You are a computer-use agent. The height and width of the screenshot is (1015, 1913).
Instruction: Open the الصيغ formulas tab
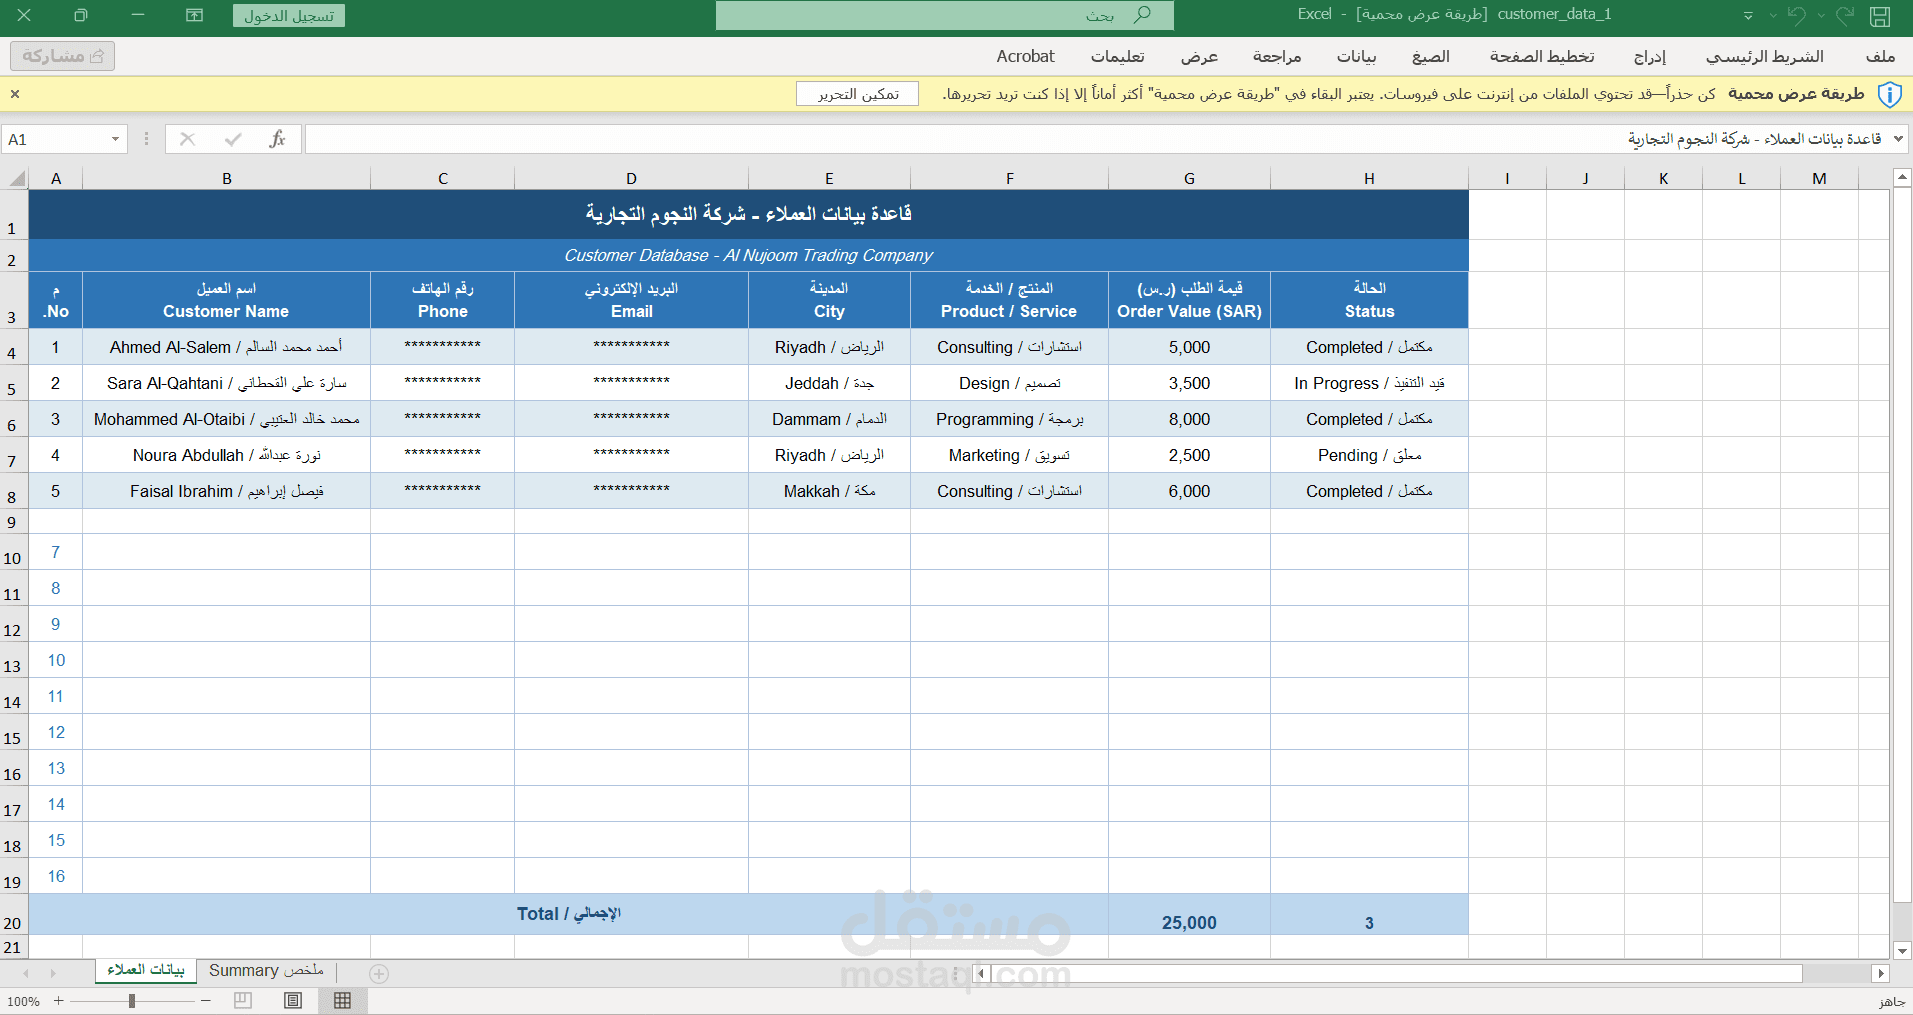1431,57
